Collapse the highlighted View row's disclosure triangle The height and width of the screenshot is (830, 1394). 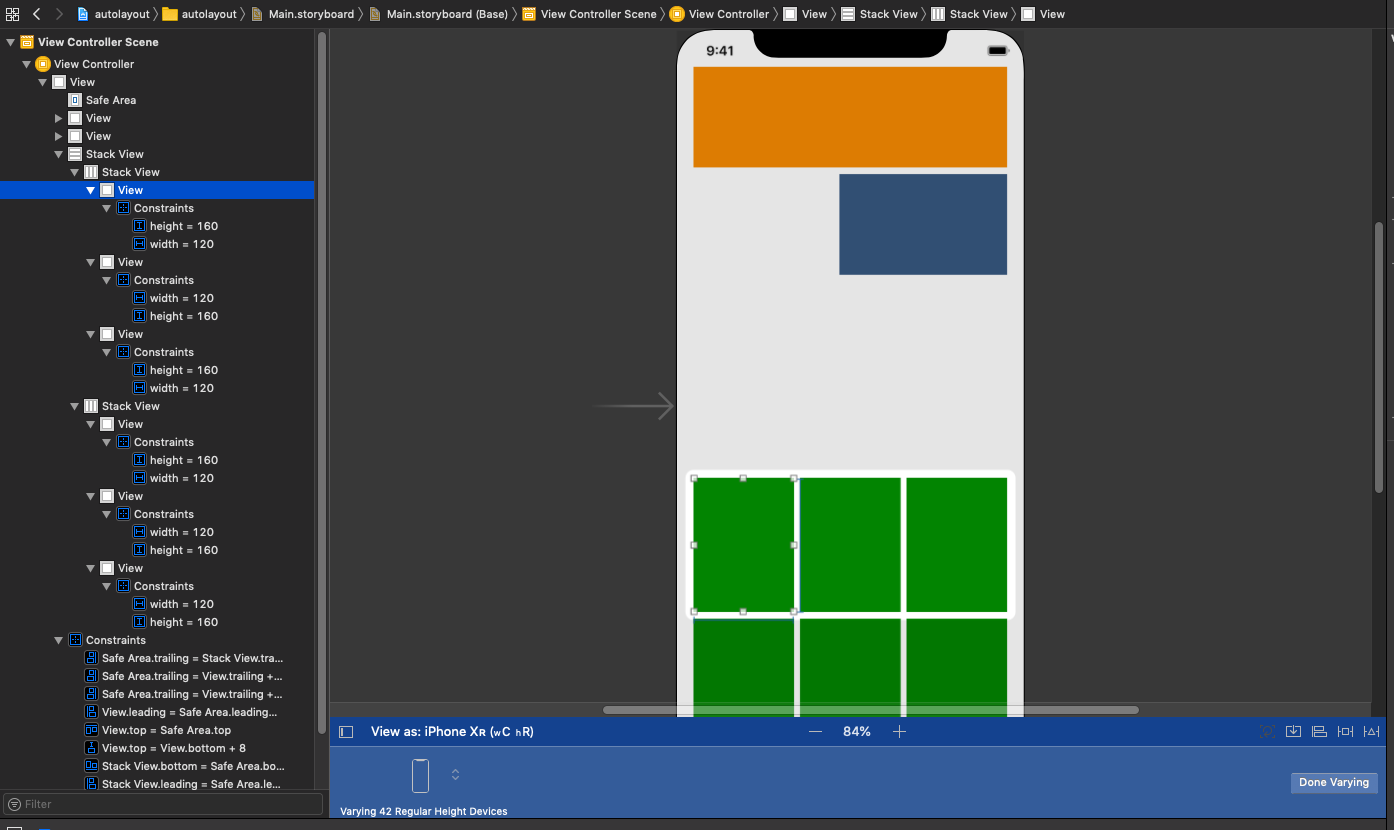(91, 190)
